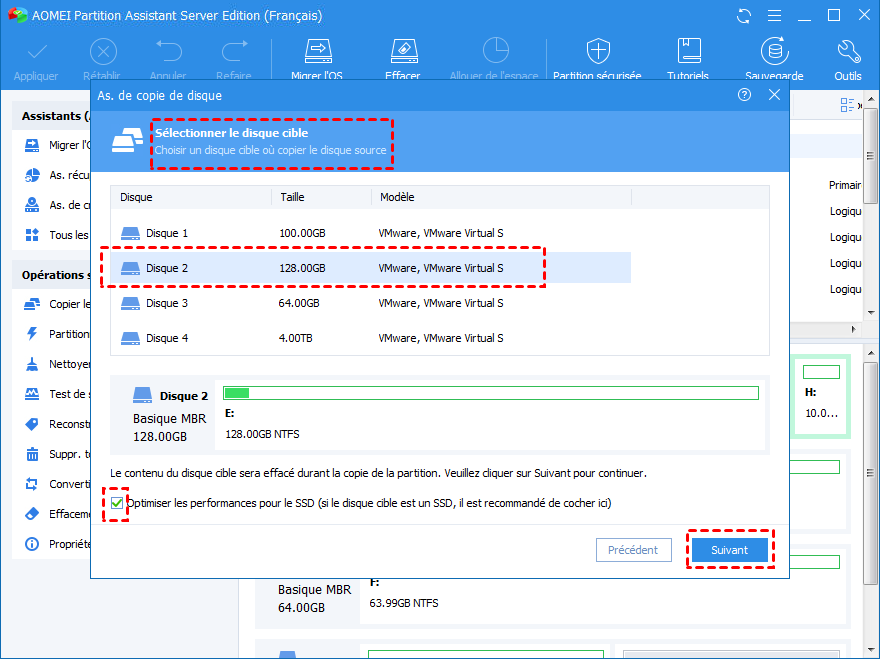880x659 pixels.
Task: Click the 128.00GB size cell
Action: 302,268
